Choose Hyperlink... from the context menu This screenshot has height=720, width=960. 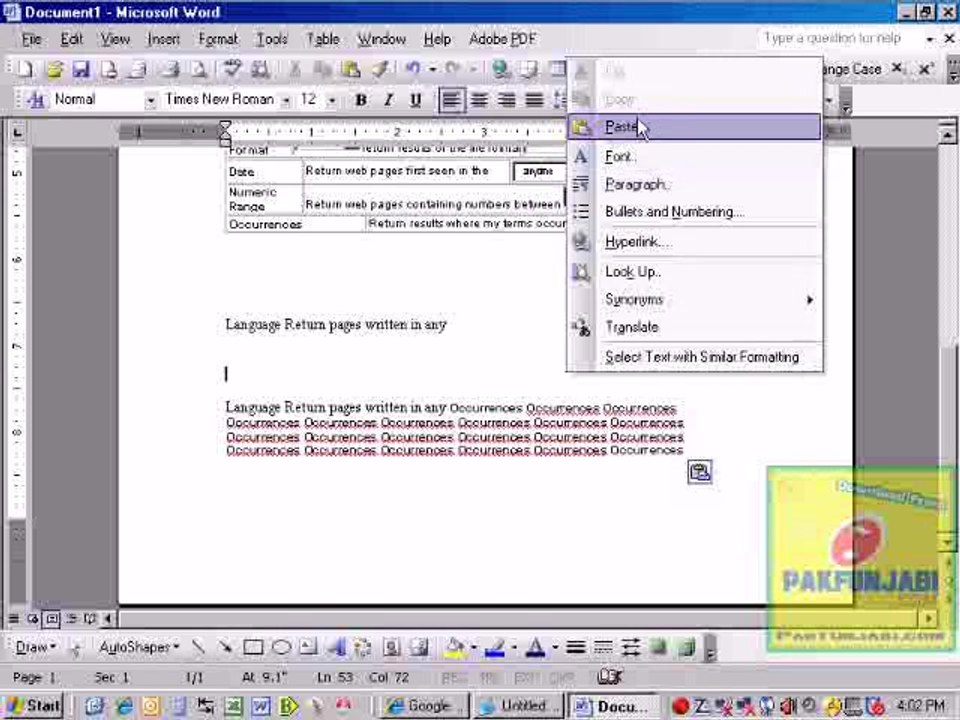coord(694,242)
